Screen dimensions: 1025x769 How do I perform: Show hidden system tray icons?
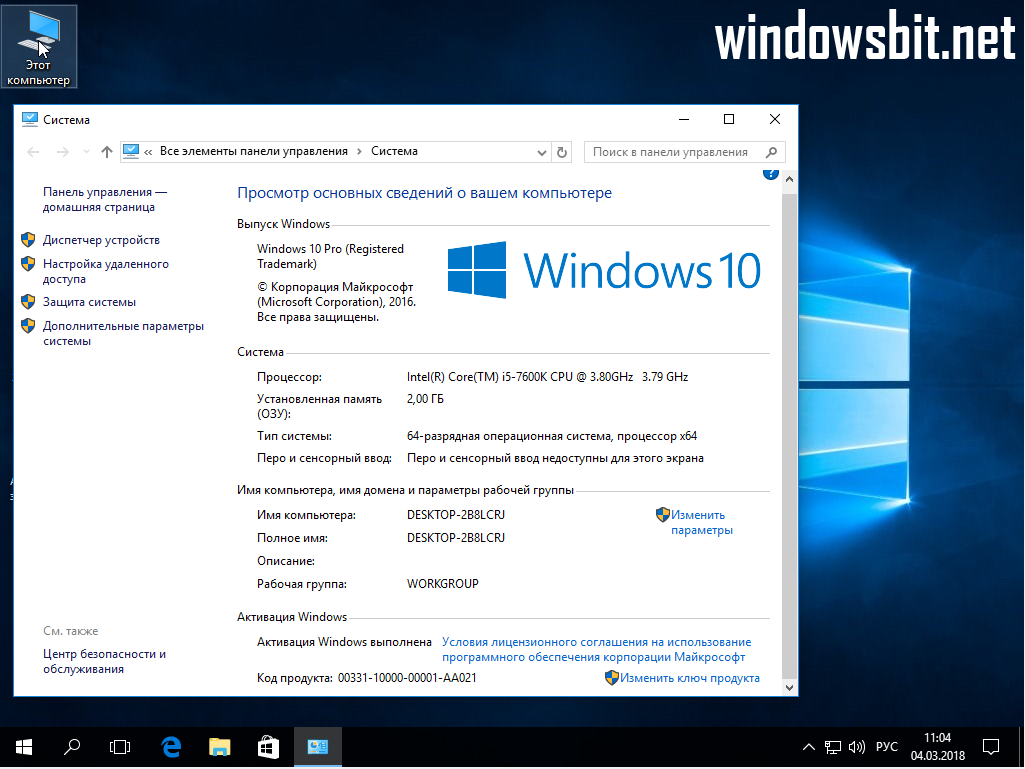point(809,747)
